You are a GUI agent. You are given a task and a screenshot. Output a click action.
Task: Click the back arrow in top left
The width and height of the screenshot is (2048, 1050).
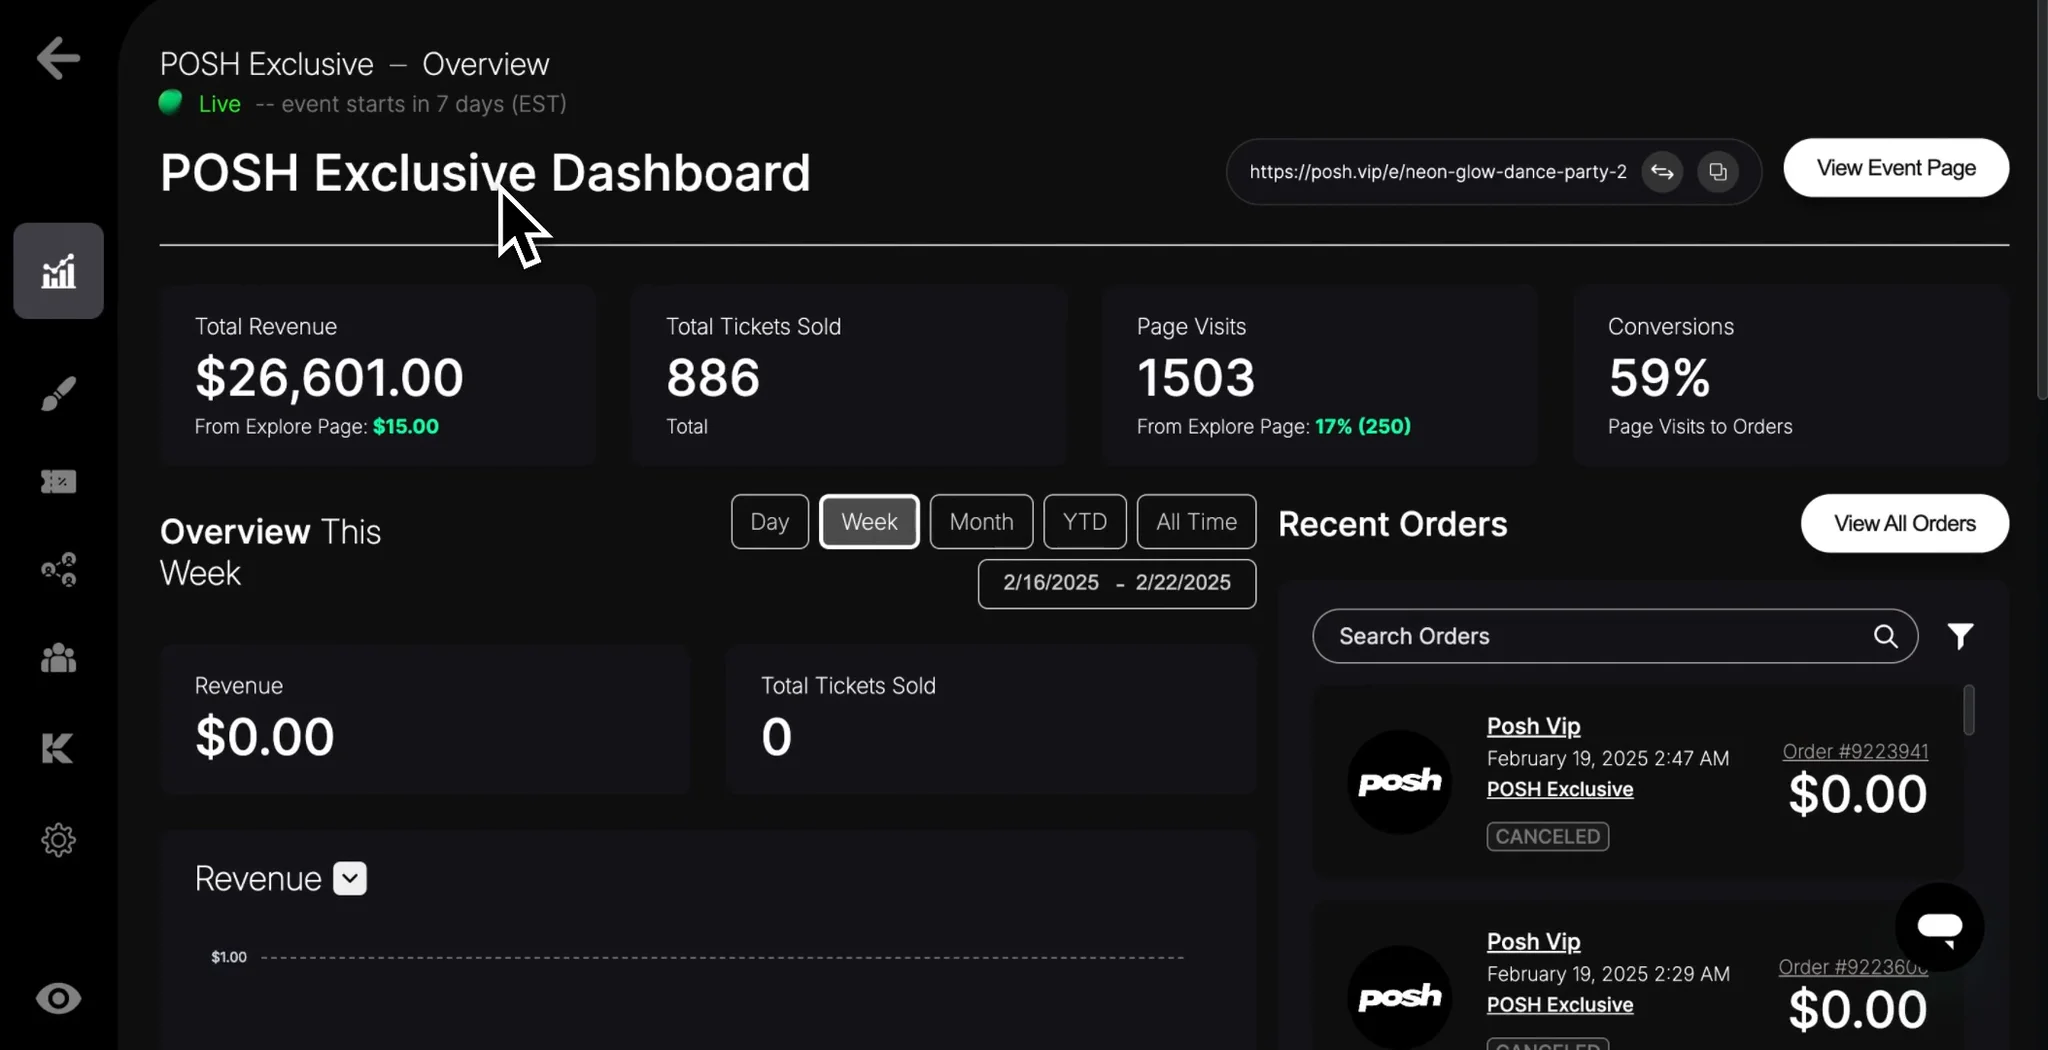pyautogui.click(x=57, y=58)
